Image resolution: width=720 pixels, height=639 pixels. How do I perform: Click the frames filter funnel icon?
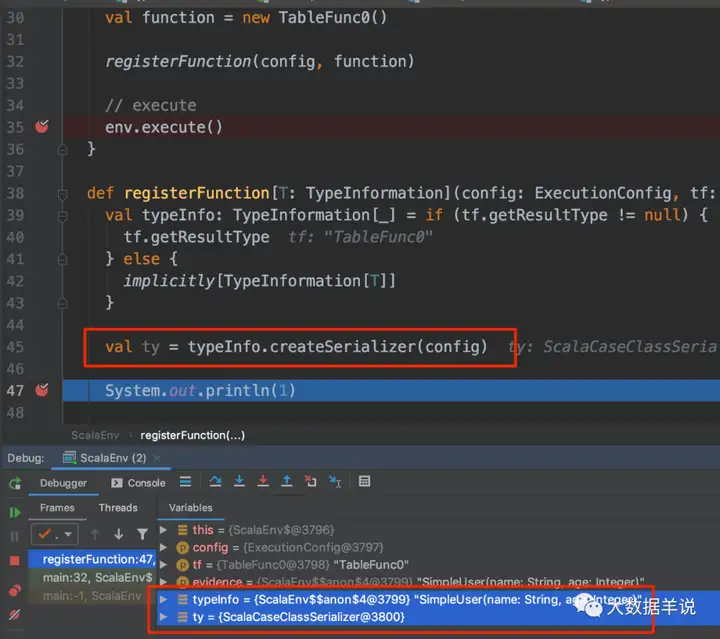coord(142,534)
